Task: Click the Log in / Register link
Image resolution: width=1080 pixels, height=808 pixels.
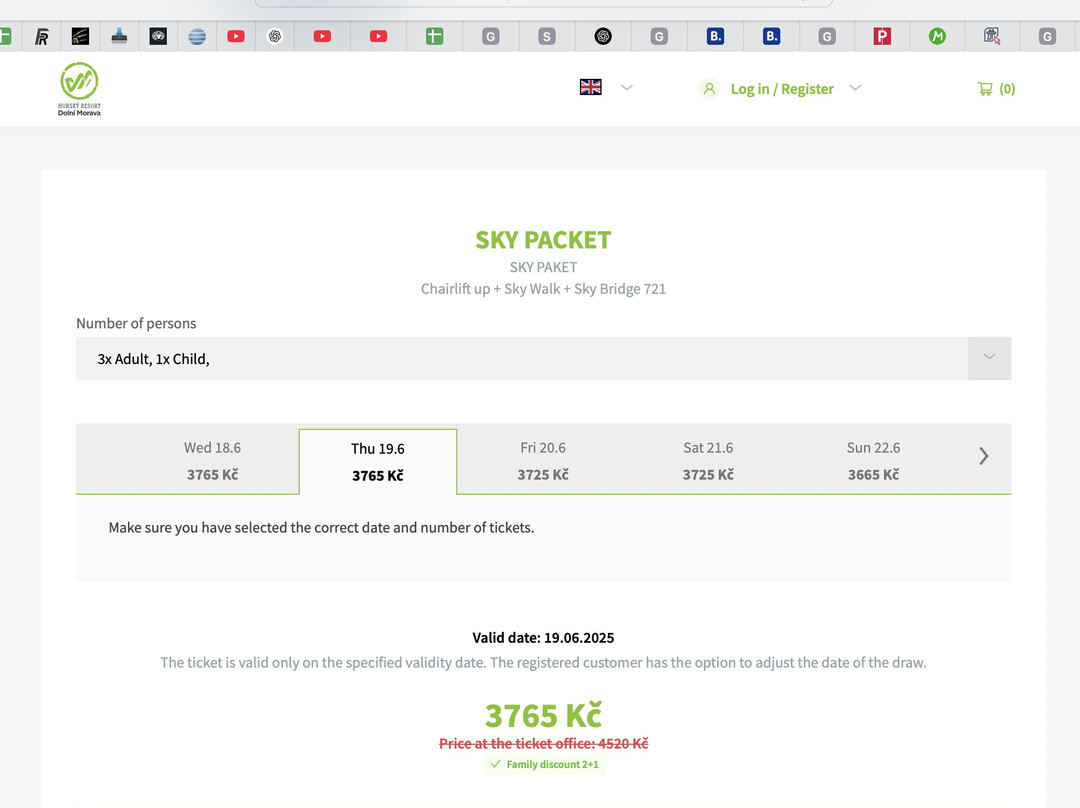Action: 781,89
